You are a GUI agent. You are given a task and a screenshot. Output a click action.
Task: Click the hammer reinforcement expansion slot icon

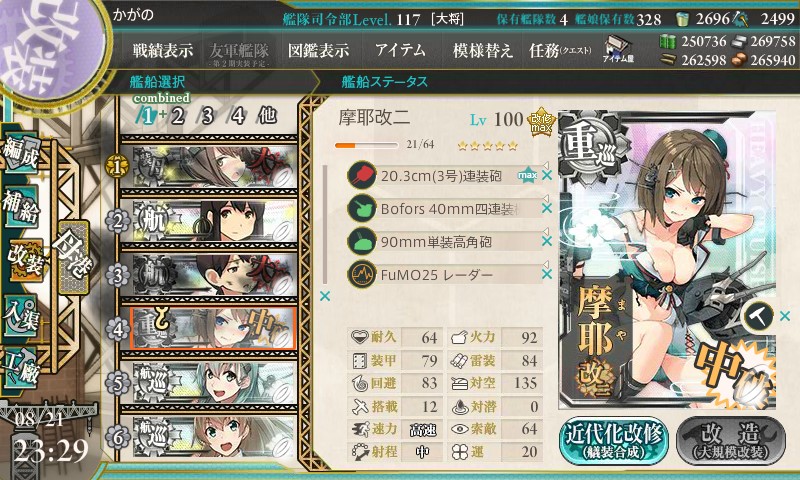tap(758, 316)
